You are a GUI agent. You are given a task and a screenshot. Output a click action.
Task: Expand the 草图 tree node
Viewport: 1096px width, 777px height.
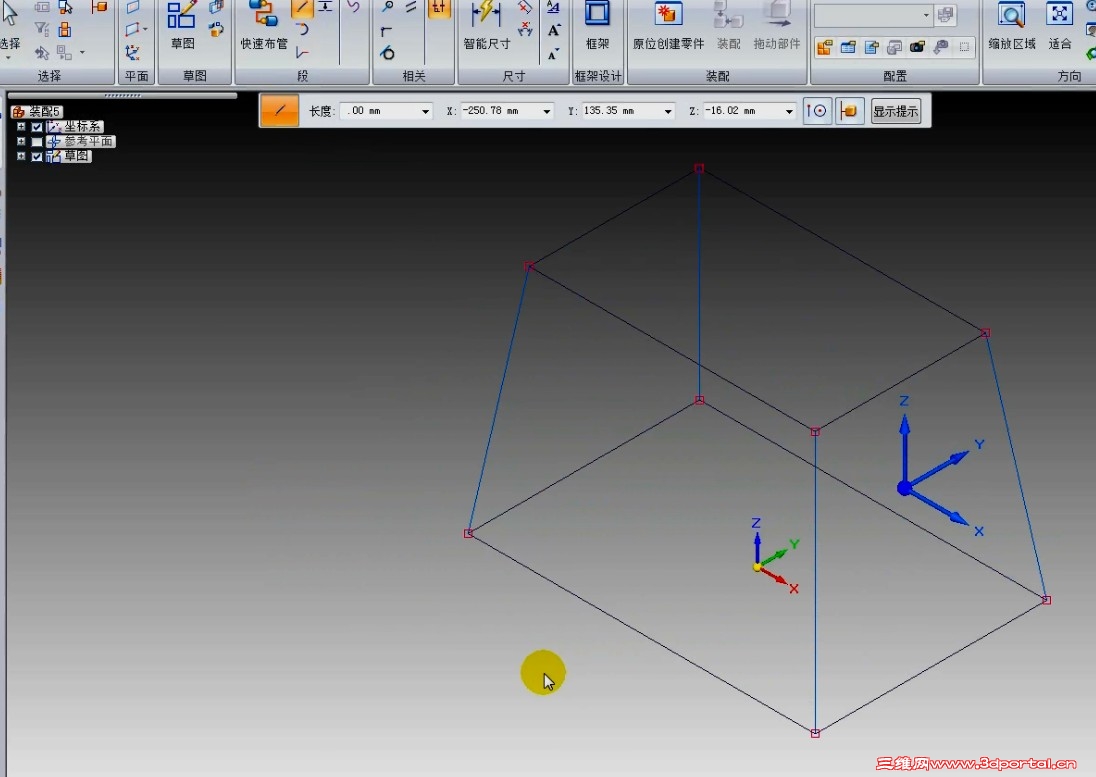pos(21,156)
